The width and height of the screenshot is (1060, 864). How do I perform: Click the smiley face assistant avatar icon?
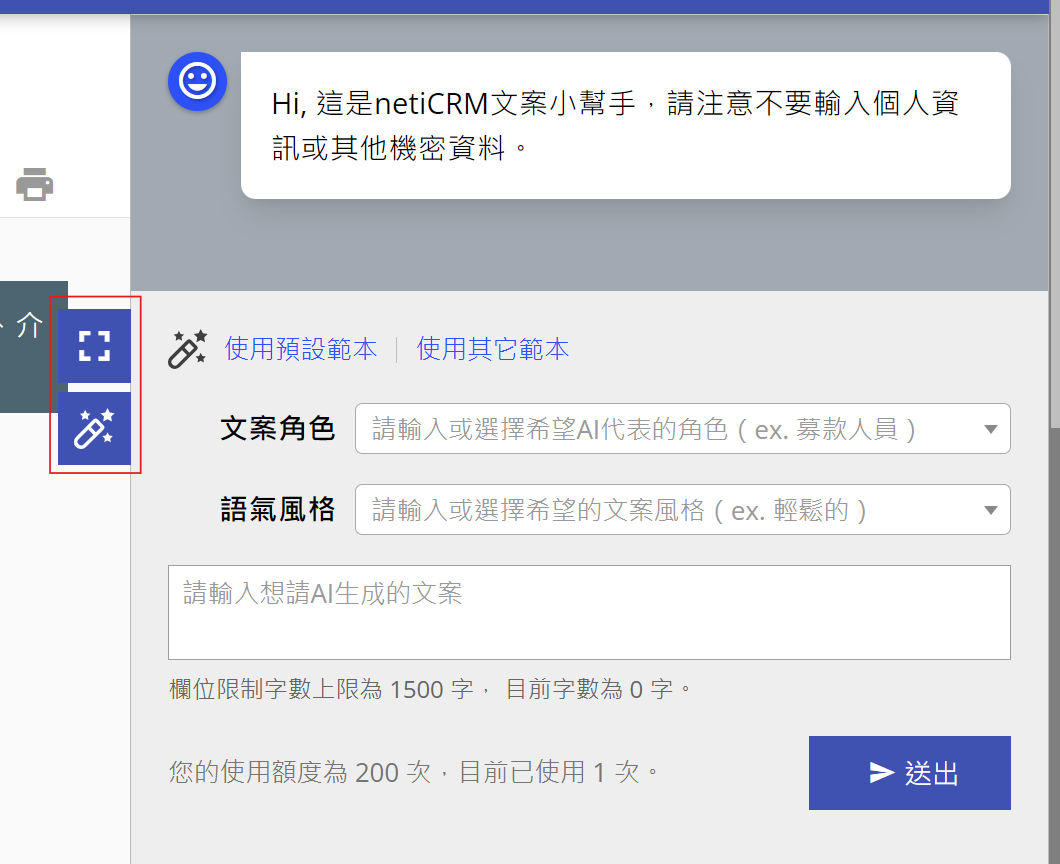coord(197,82)
